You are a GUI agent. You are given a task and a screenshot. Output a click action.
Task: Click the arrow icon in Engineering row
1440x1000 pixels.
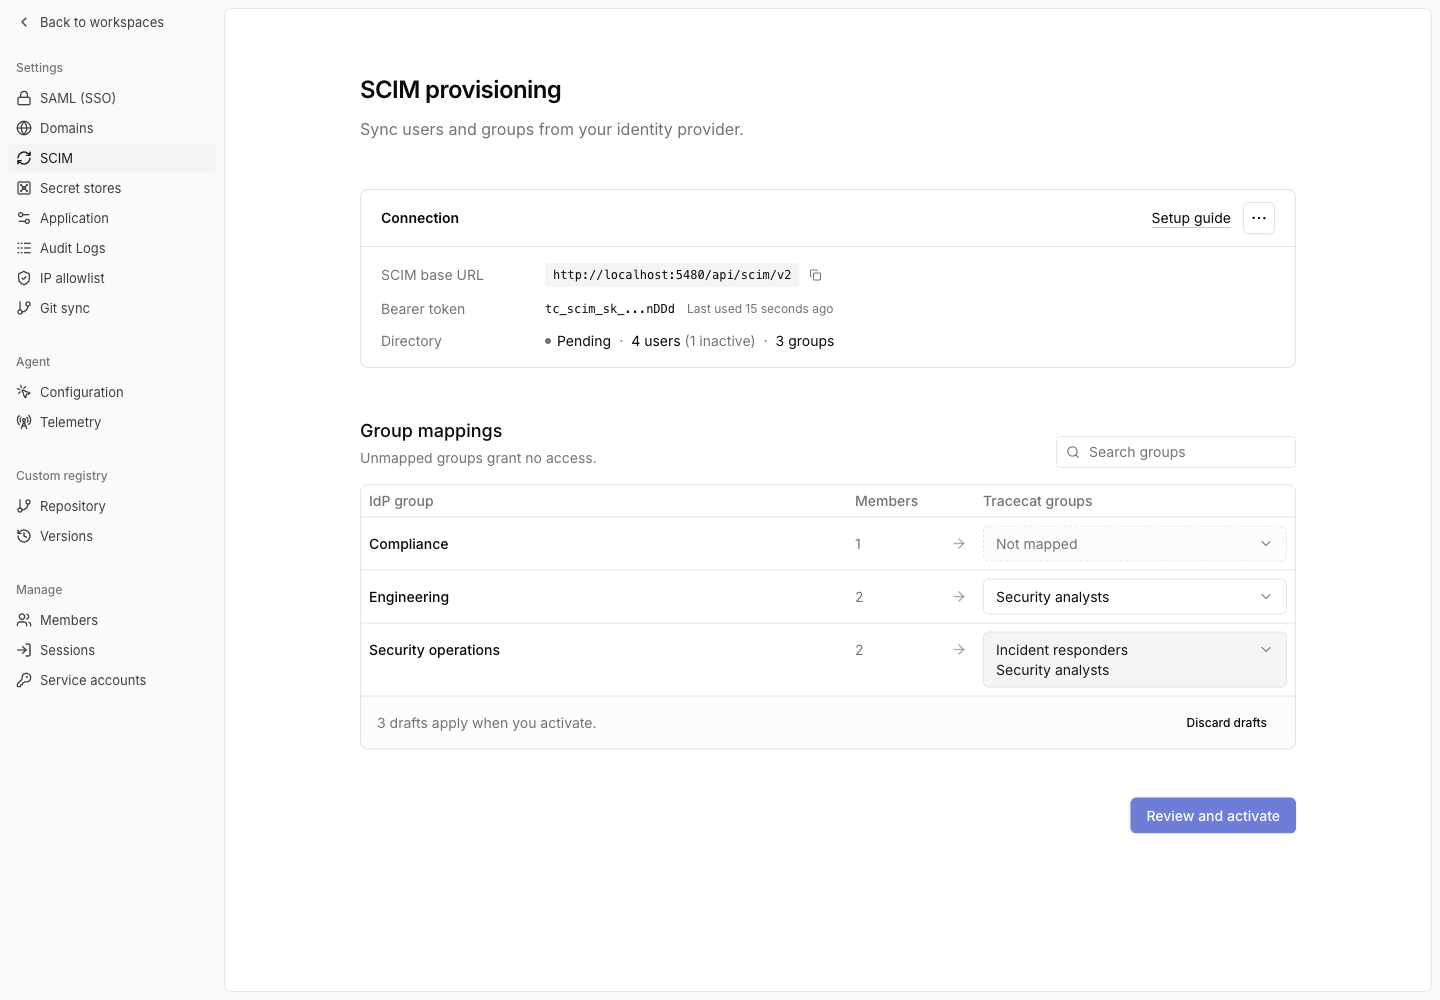(959, 597)
